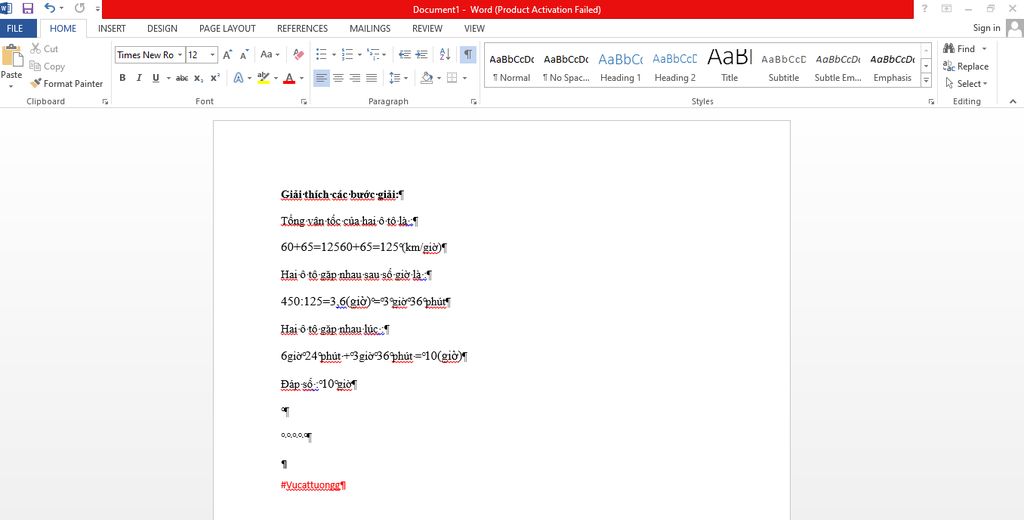This screenshot has height=520, width=1024.
Task: Open Paragraph dialog launcher
Action: click(x=473, y=102)
